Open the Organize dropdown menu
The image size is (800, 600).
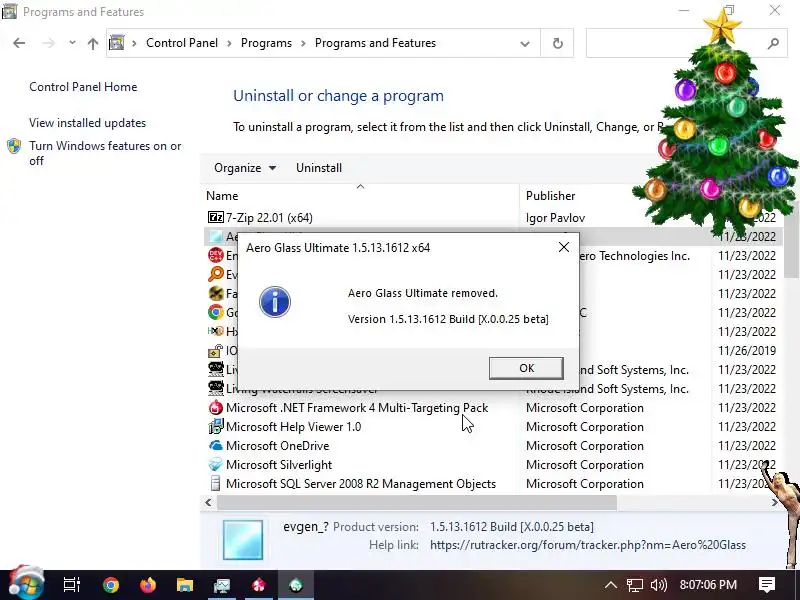pos(244,168)
